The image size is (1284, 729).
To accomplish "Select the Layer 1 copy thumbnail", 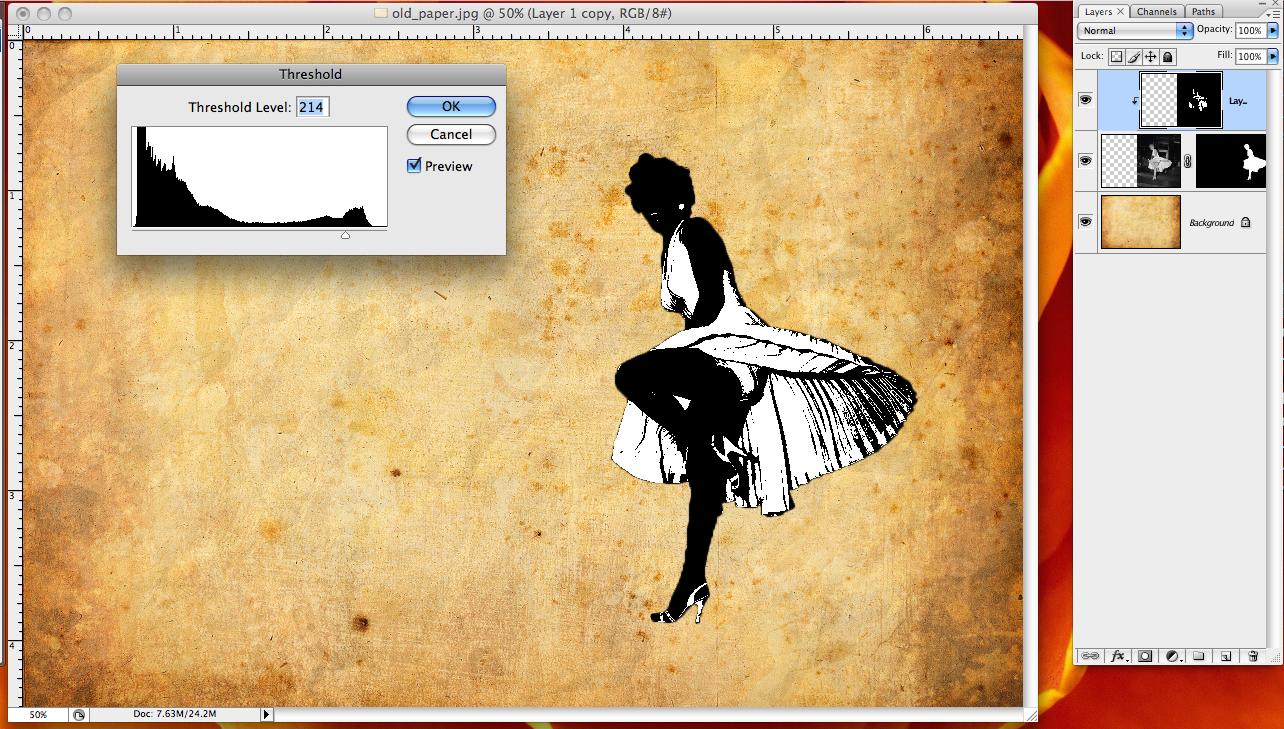I will (1181, 100).
